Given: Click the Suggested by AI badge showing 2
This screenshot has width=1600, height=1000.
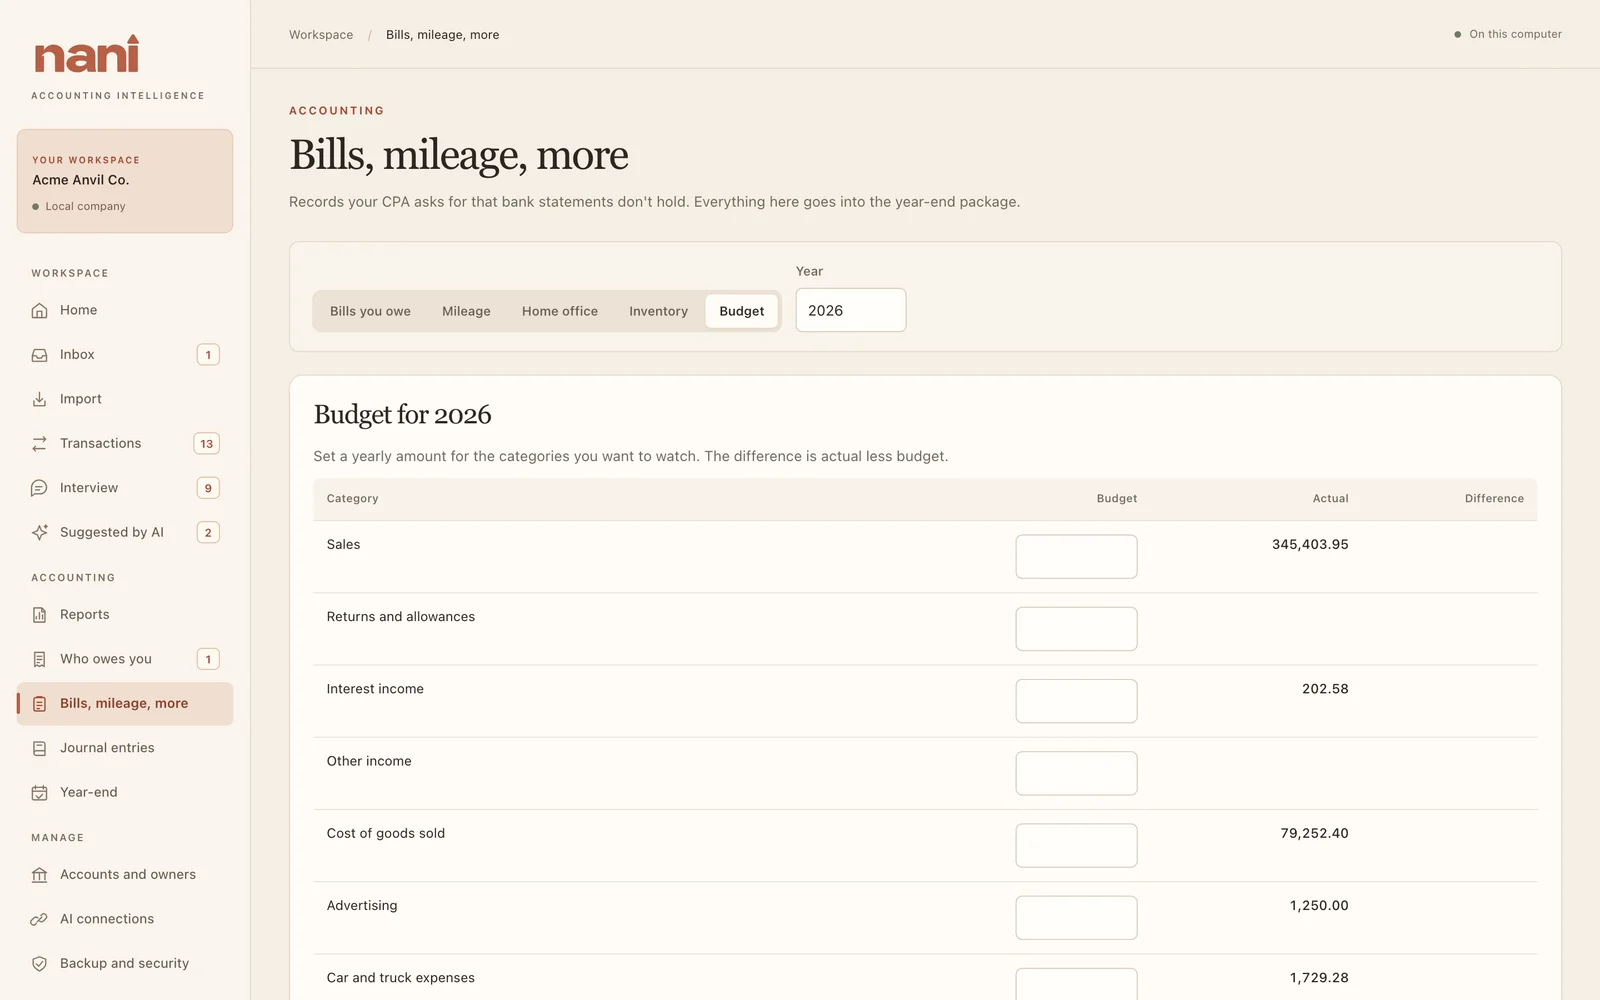Looking at the screenshot, I should click(x=208, y=532).
